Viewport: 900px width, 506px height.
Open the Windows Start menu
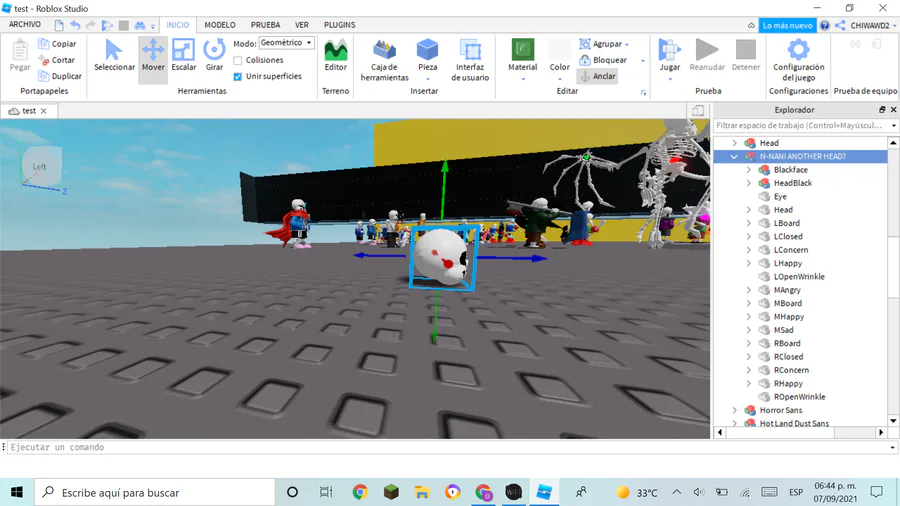click(x=17, y=492)
